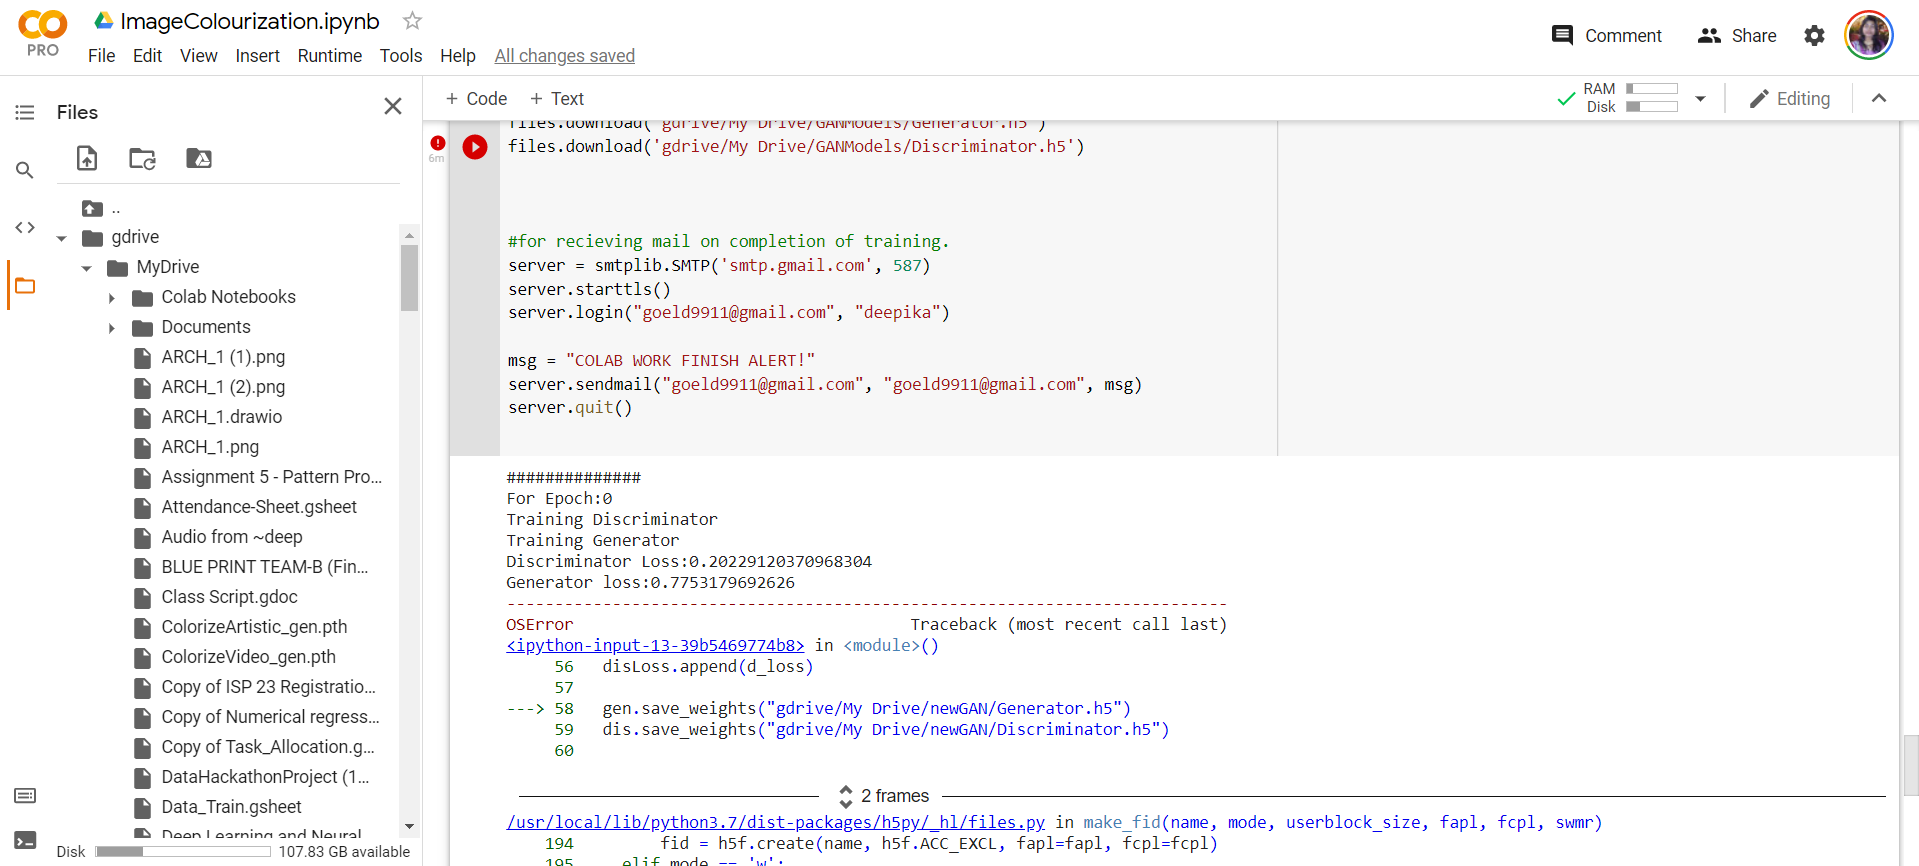Click the All changes saved link

(x=564, y=56)
